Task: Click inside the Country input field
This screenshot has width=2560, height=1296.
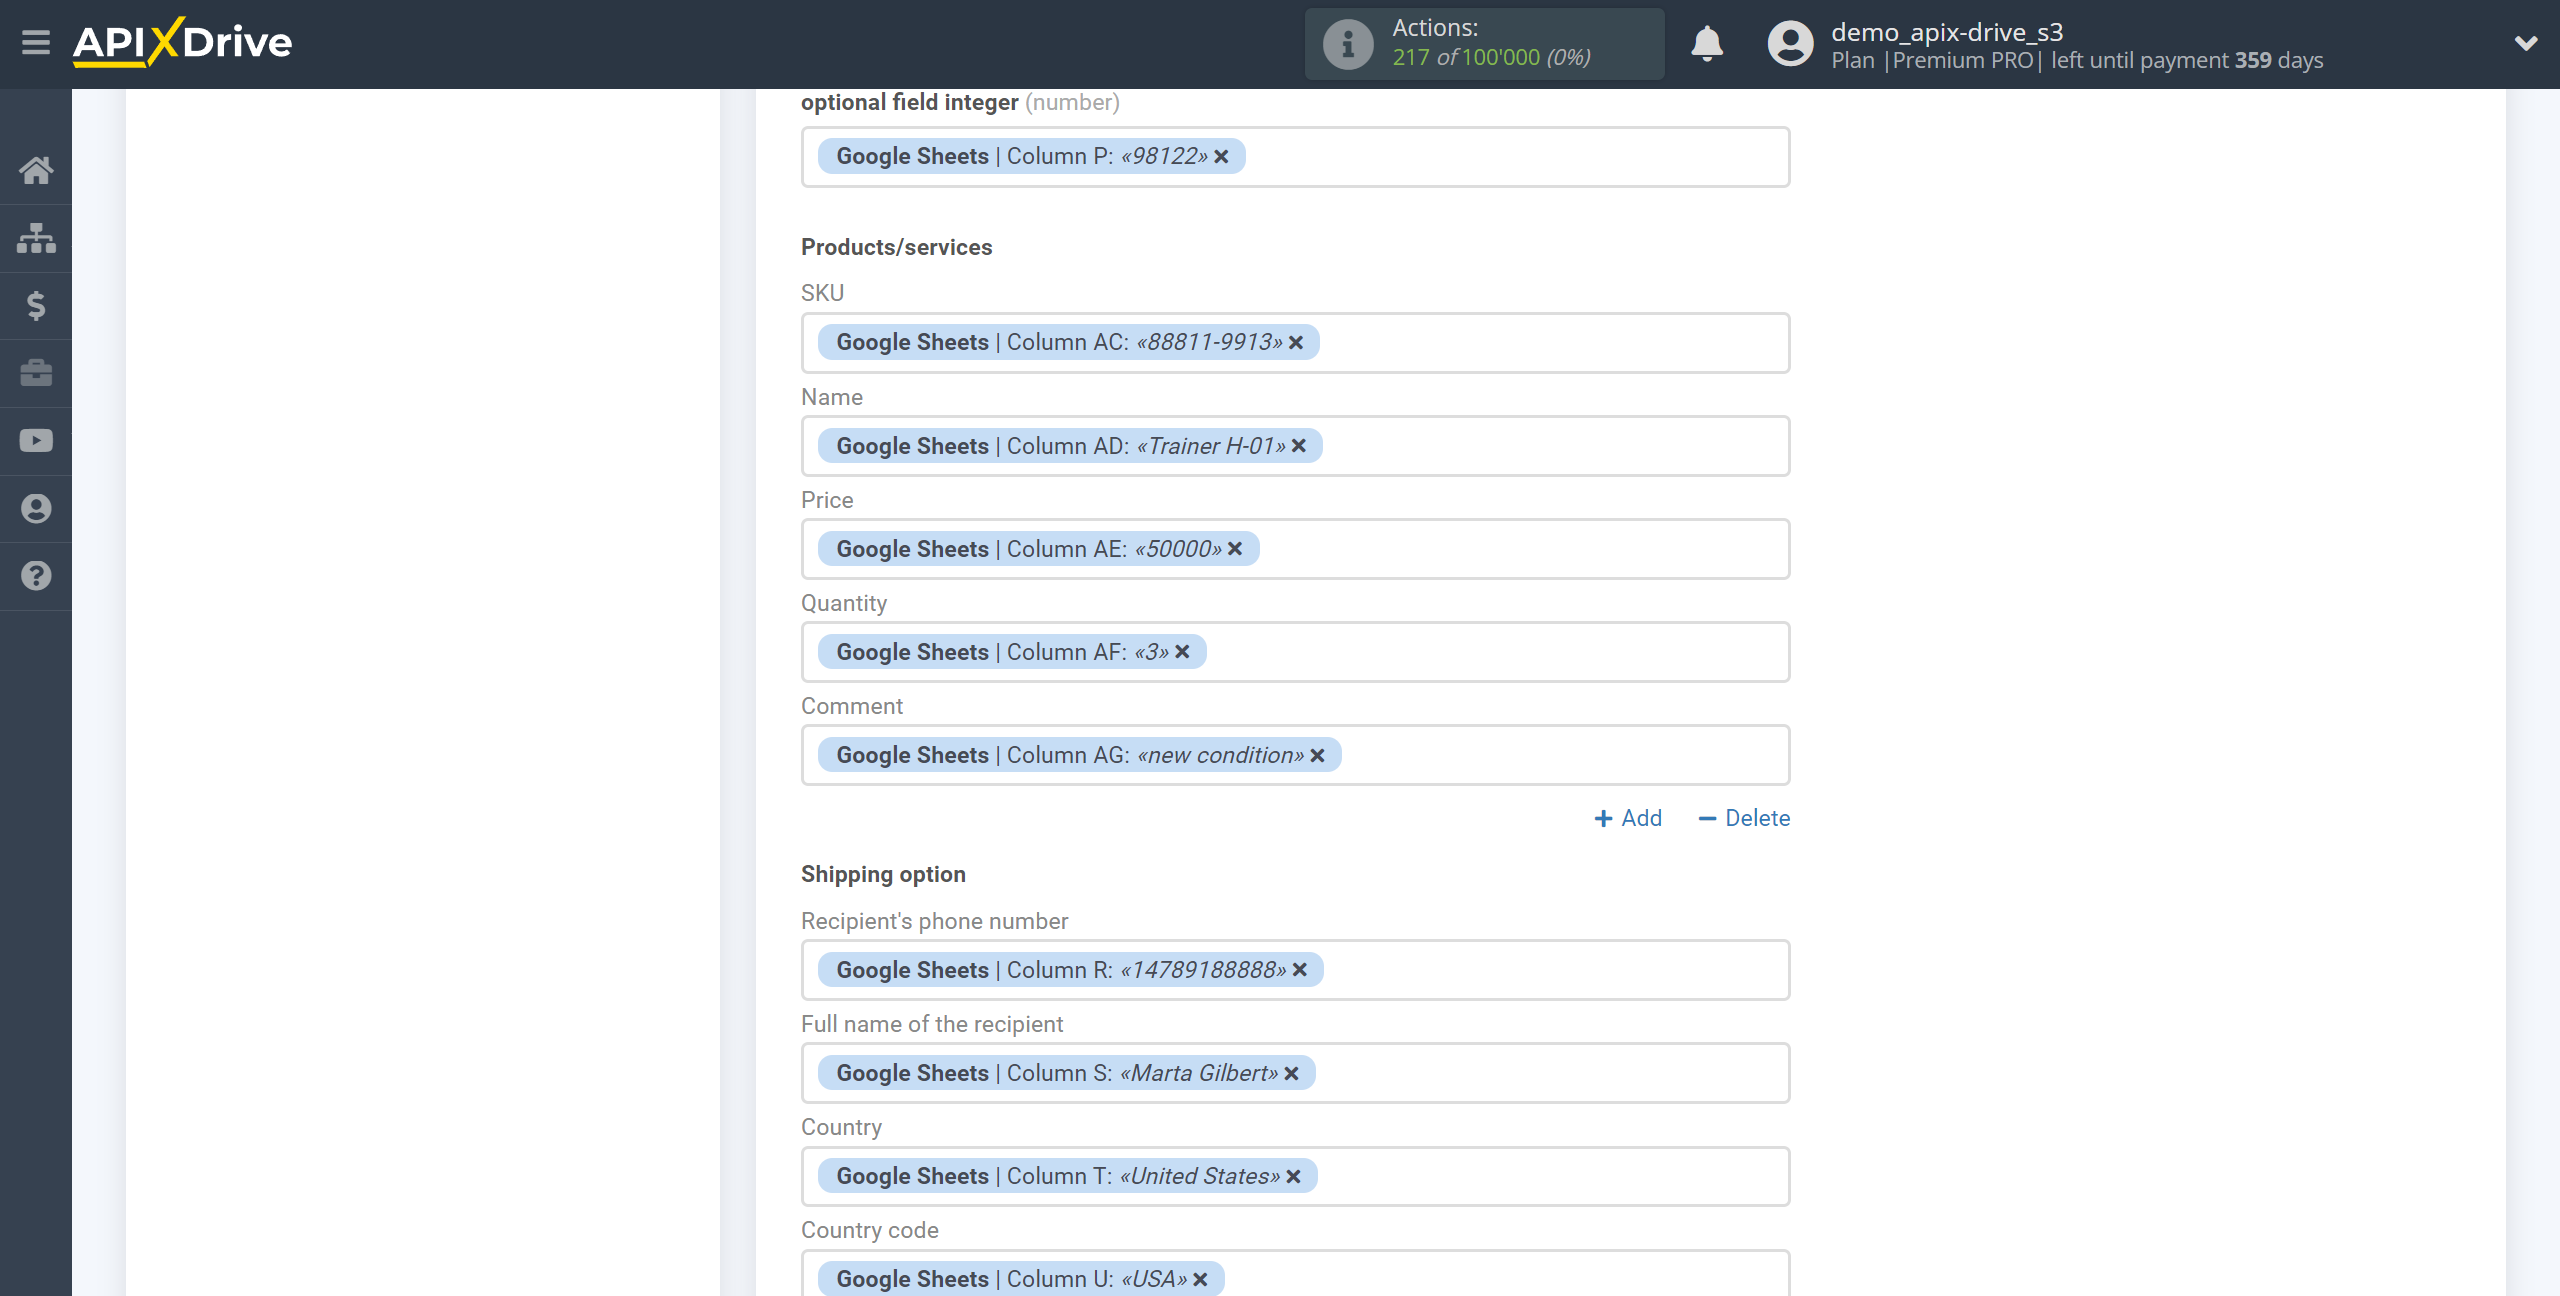Action: click(1295, 1176)
